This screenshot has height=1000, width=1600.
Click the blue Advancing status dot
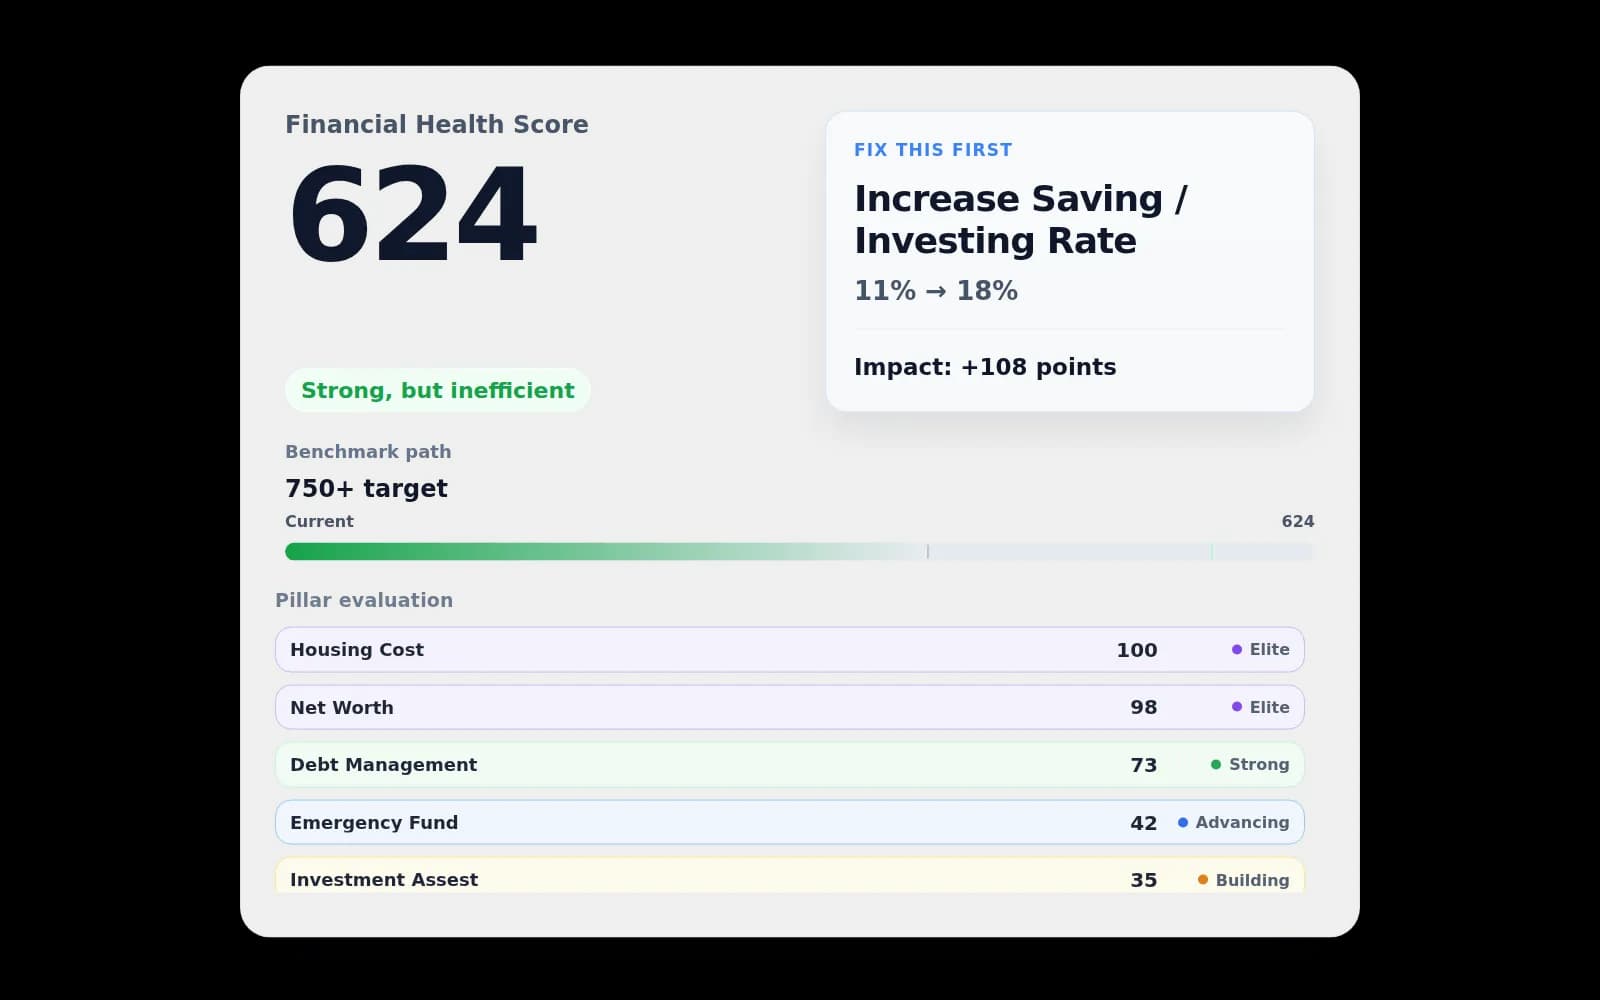[x=1183, y=822]
